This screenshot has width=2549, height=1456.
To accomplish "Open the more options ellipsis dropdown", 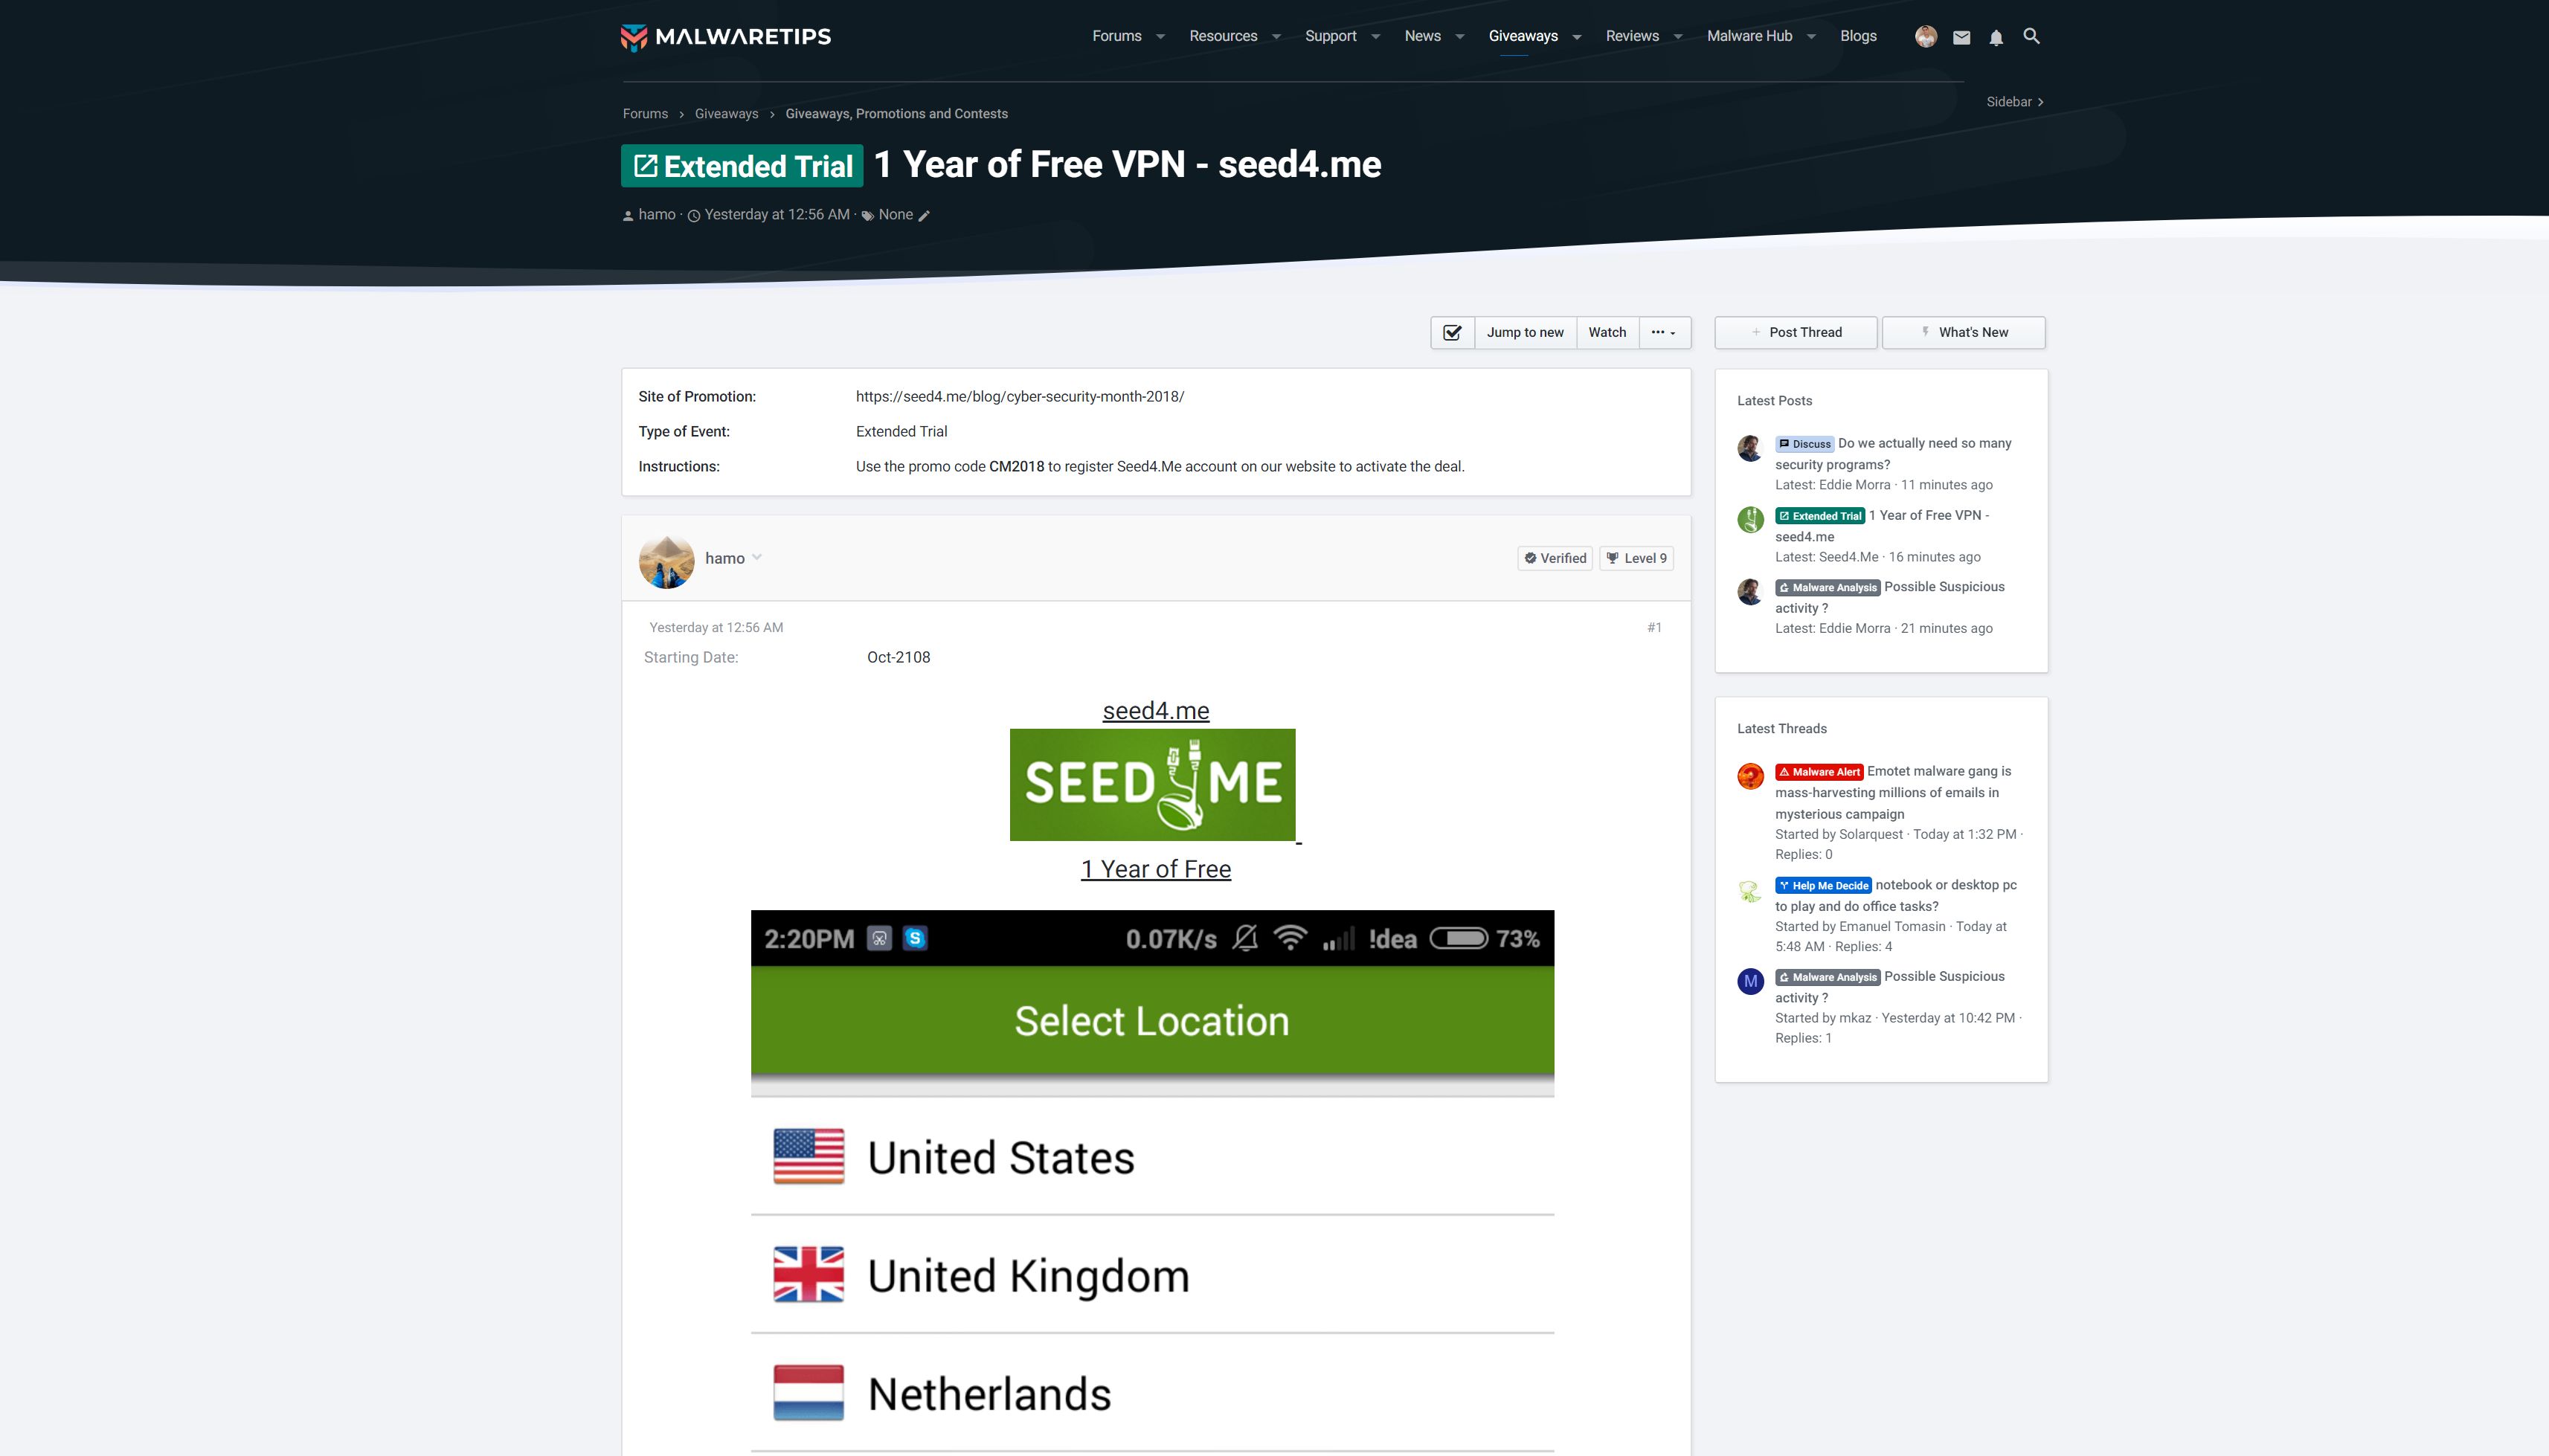I will coord(1664,333).
